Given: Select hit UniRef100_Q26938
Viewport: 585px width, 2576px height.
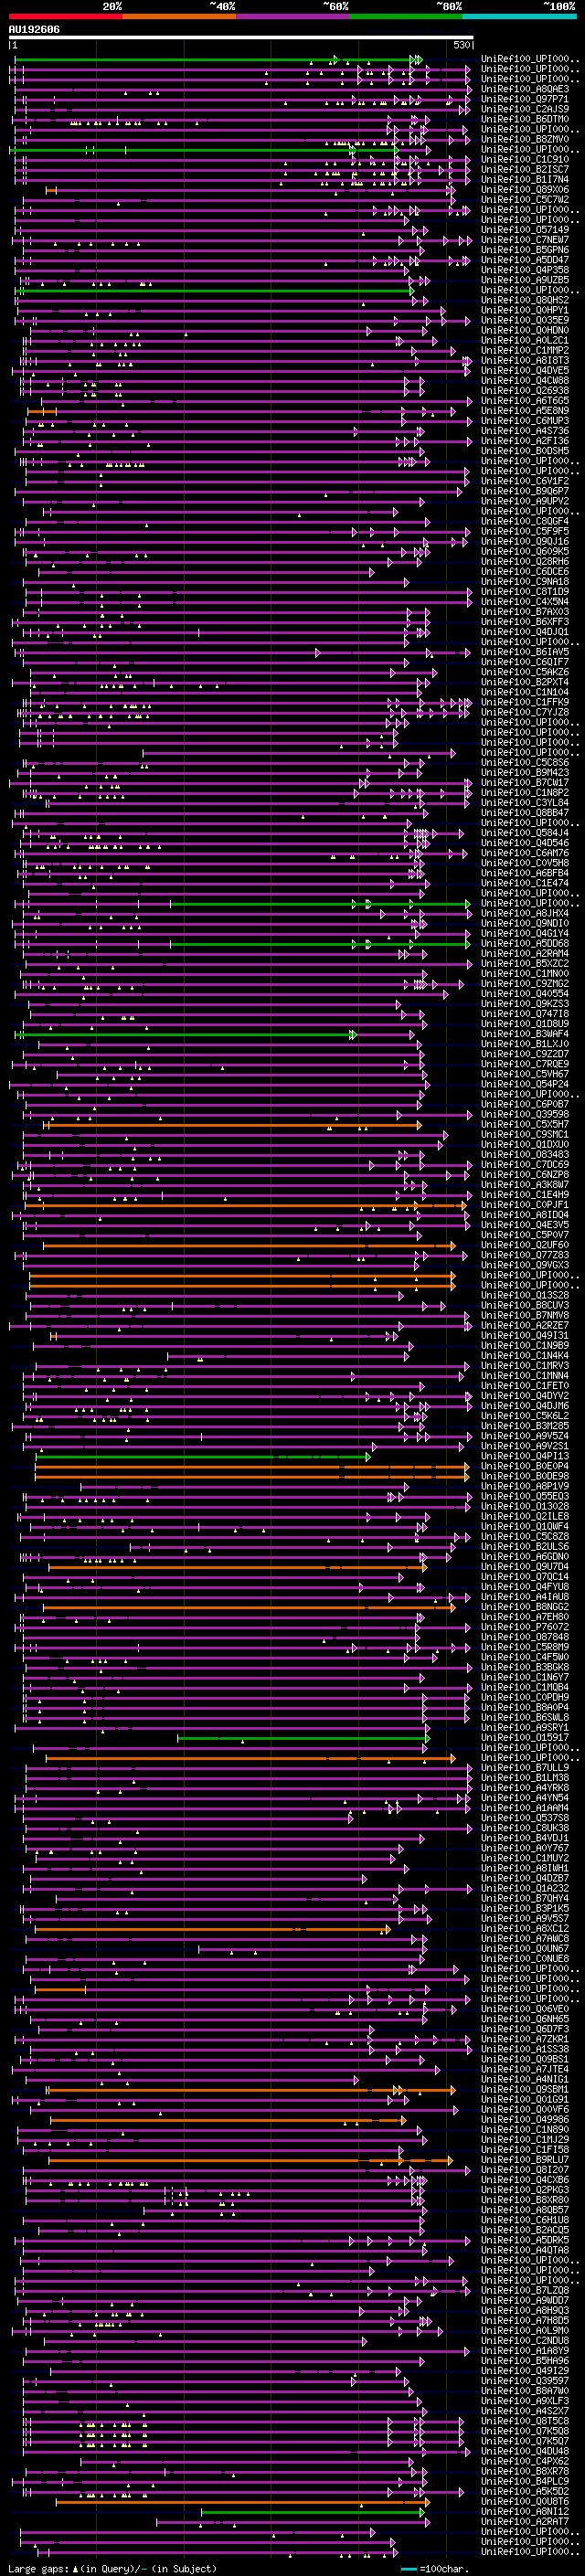Looking at the screenshot, I should [525, 391].
